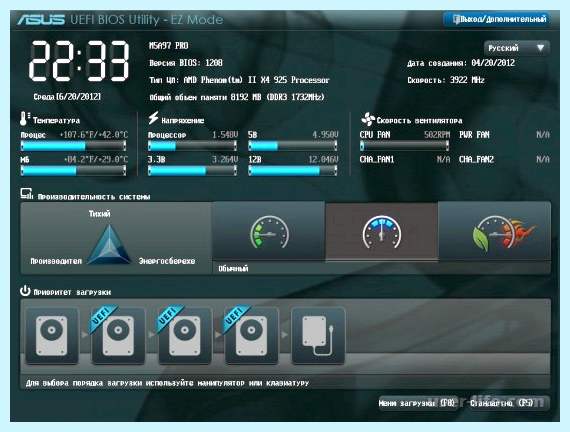Click the 3.3B voltage bar
570x432 pixels.
point(193,171)
